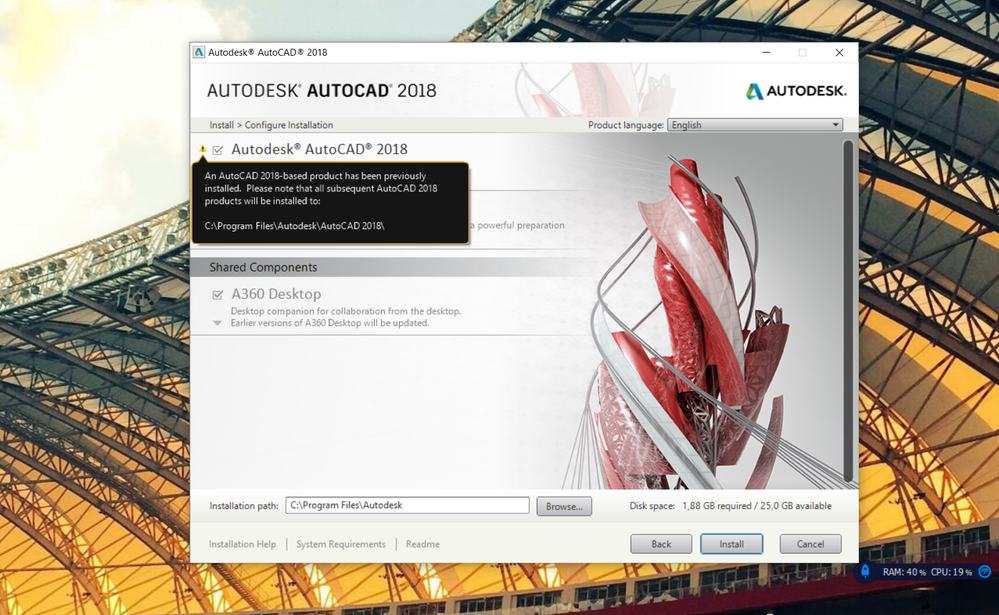Click the Install > Configure Installation breadcrumb
Viewport: 999px width, 615px height.
(271, 125)
